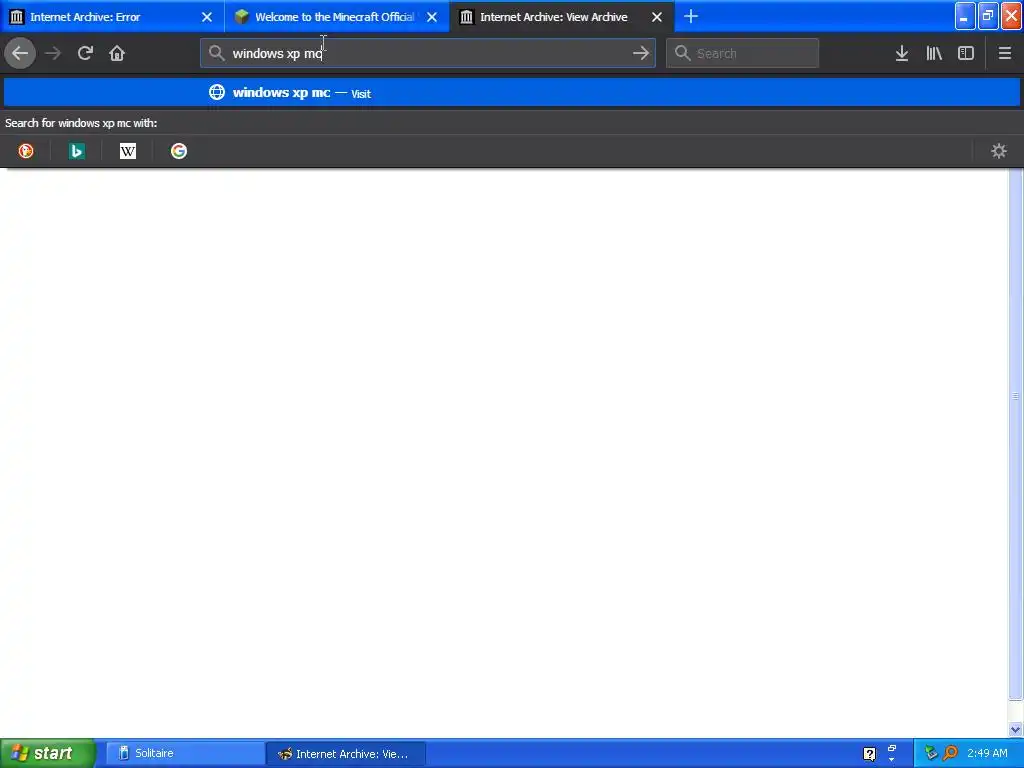
Task: Click scrollbar down arrow of the page
Action: tap(1016, 729)
